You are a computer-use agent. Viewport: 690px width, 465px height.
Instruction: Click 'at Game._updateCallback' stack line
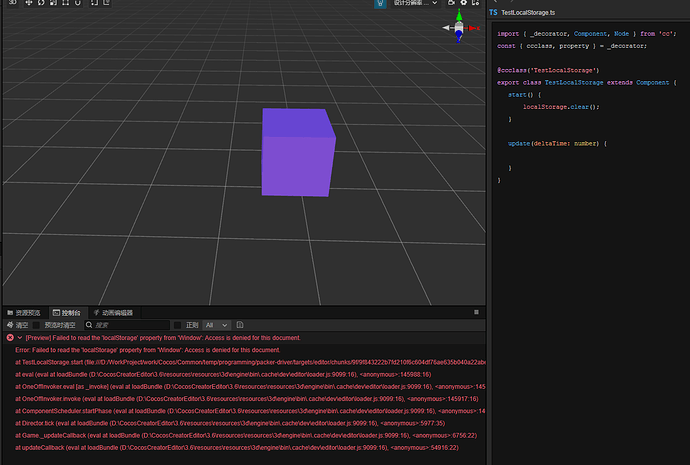[246, 436]
